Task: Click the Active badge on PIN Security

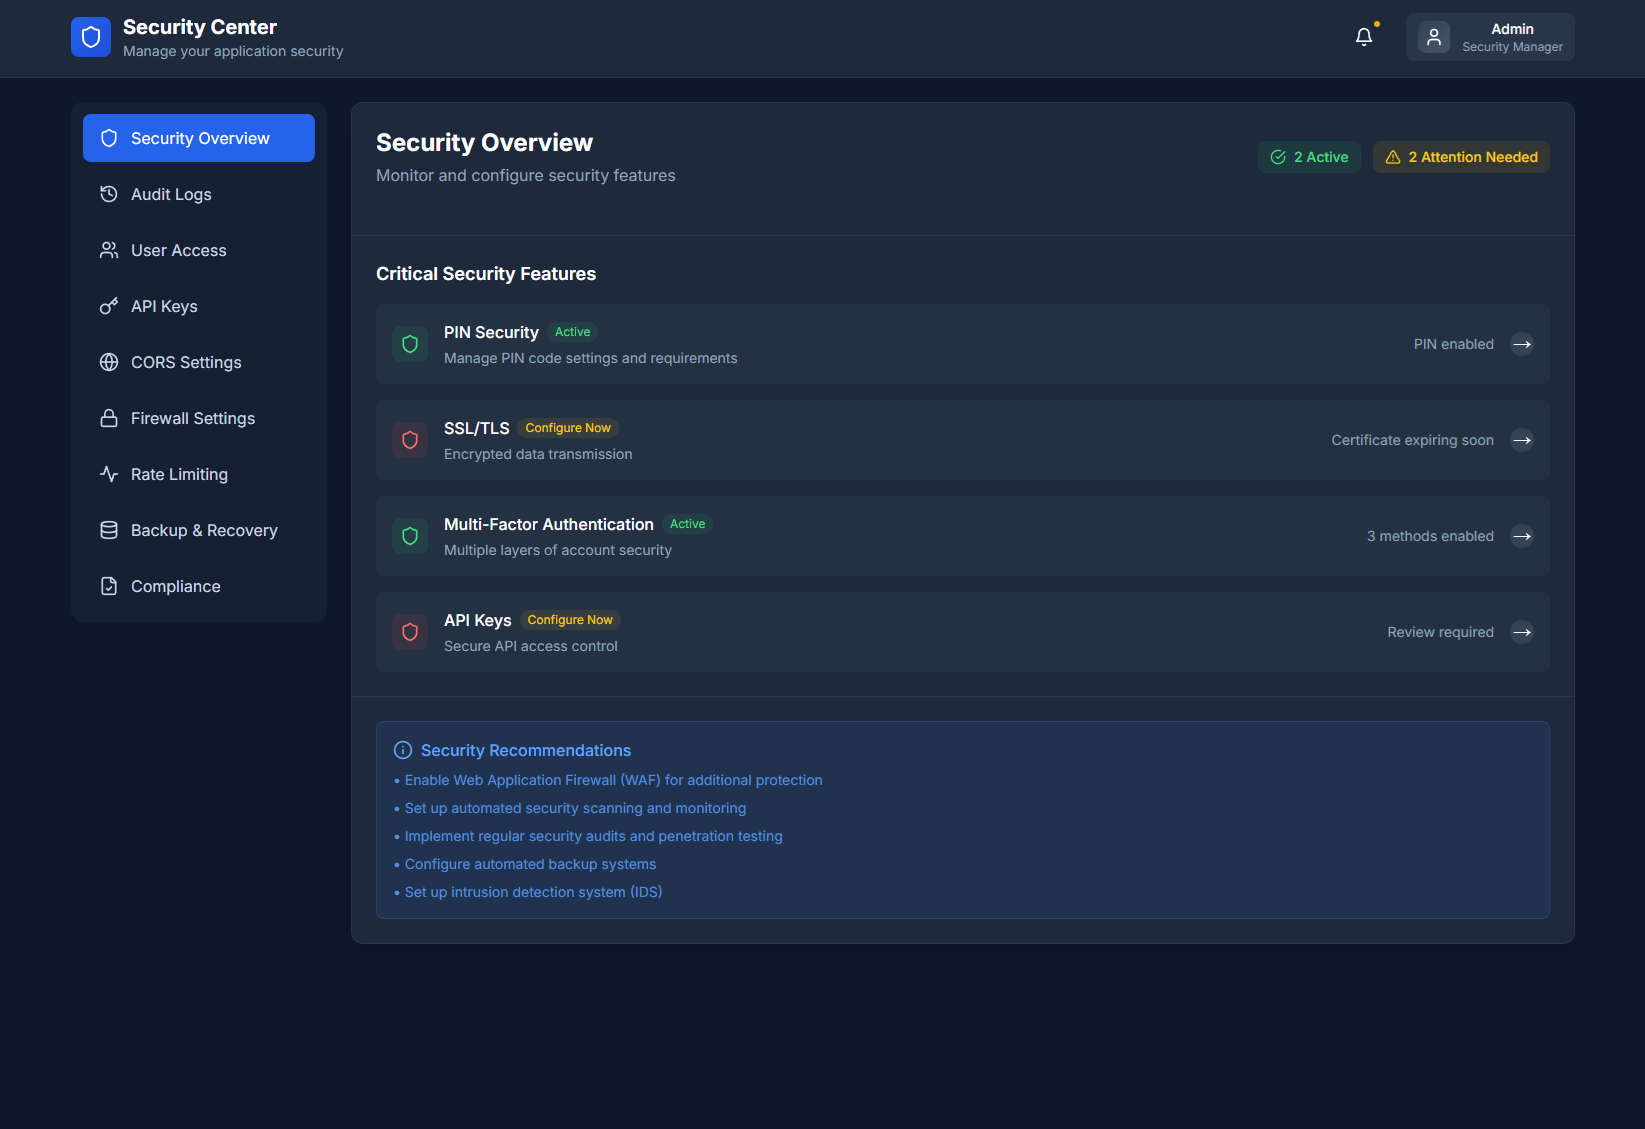Action: click(x=572, y=331)
